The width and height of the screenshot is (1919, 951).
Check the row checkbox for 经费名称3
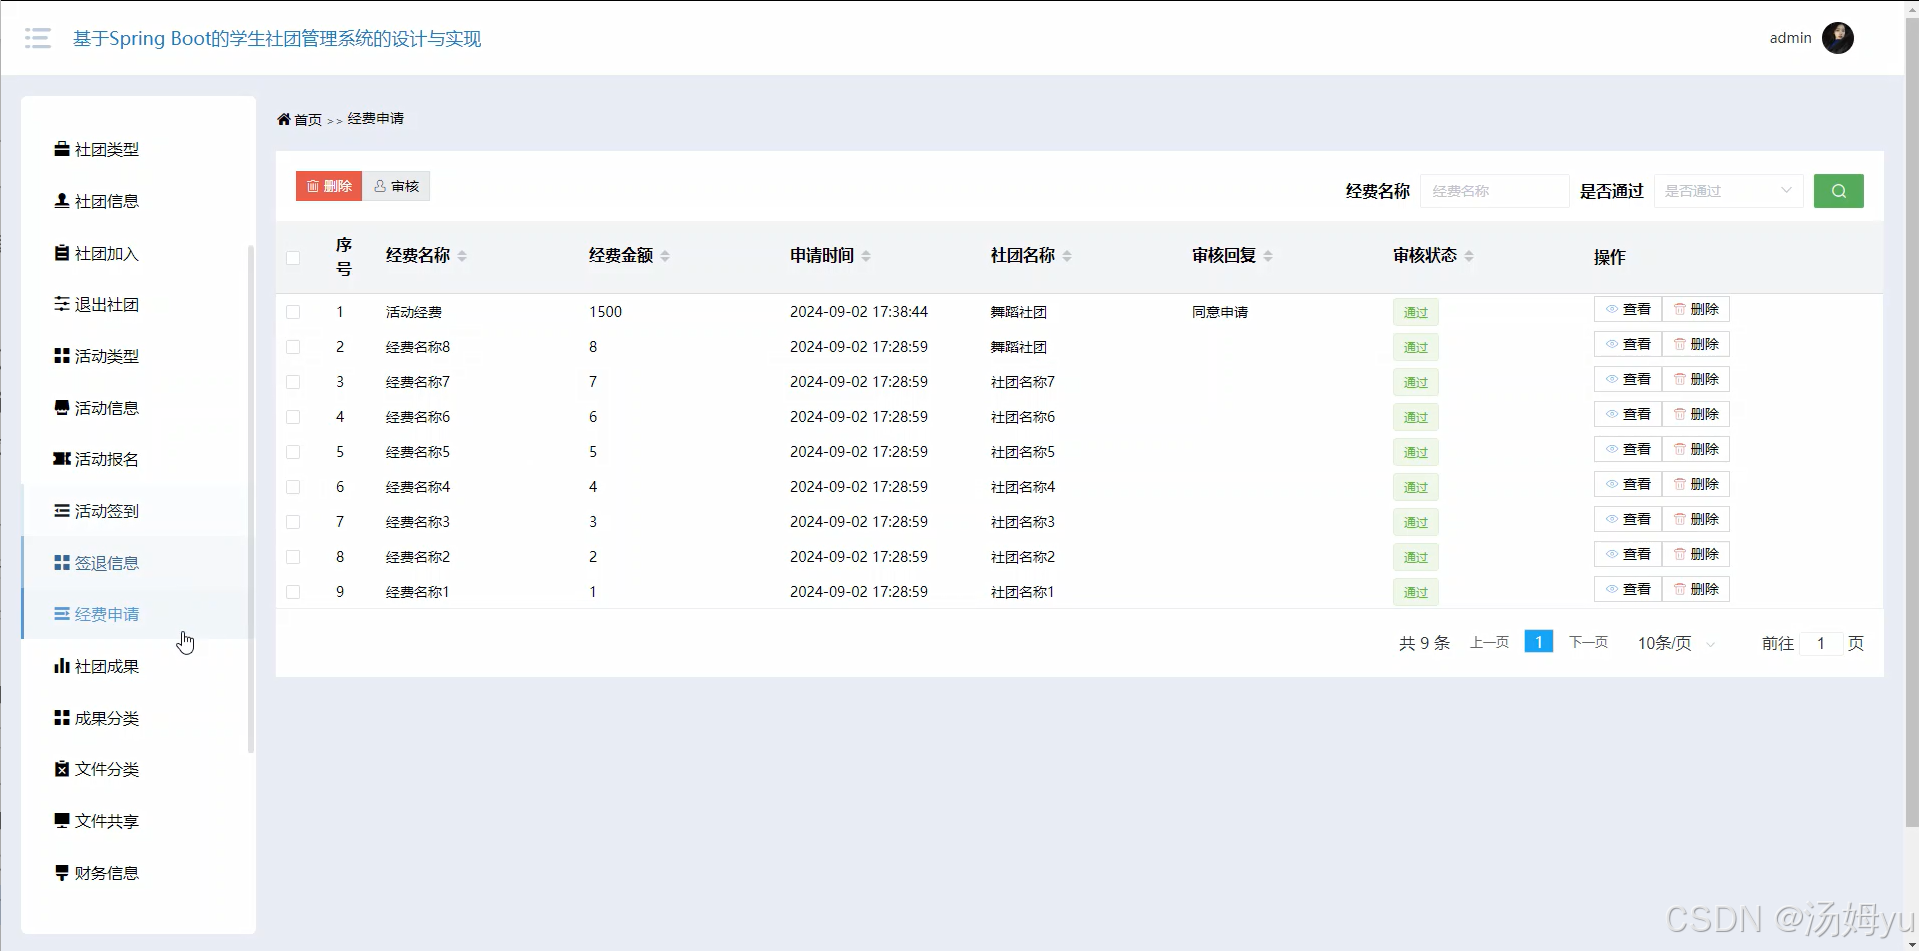click(x=293, y=522)
